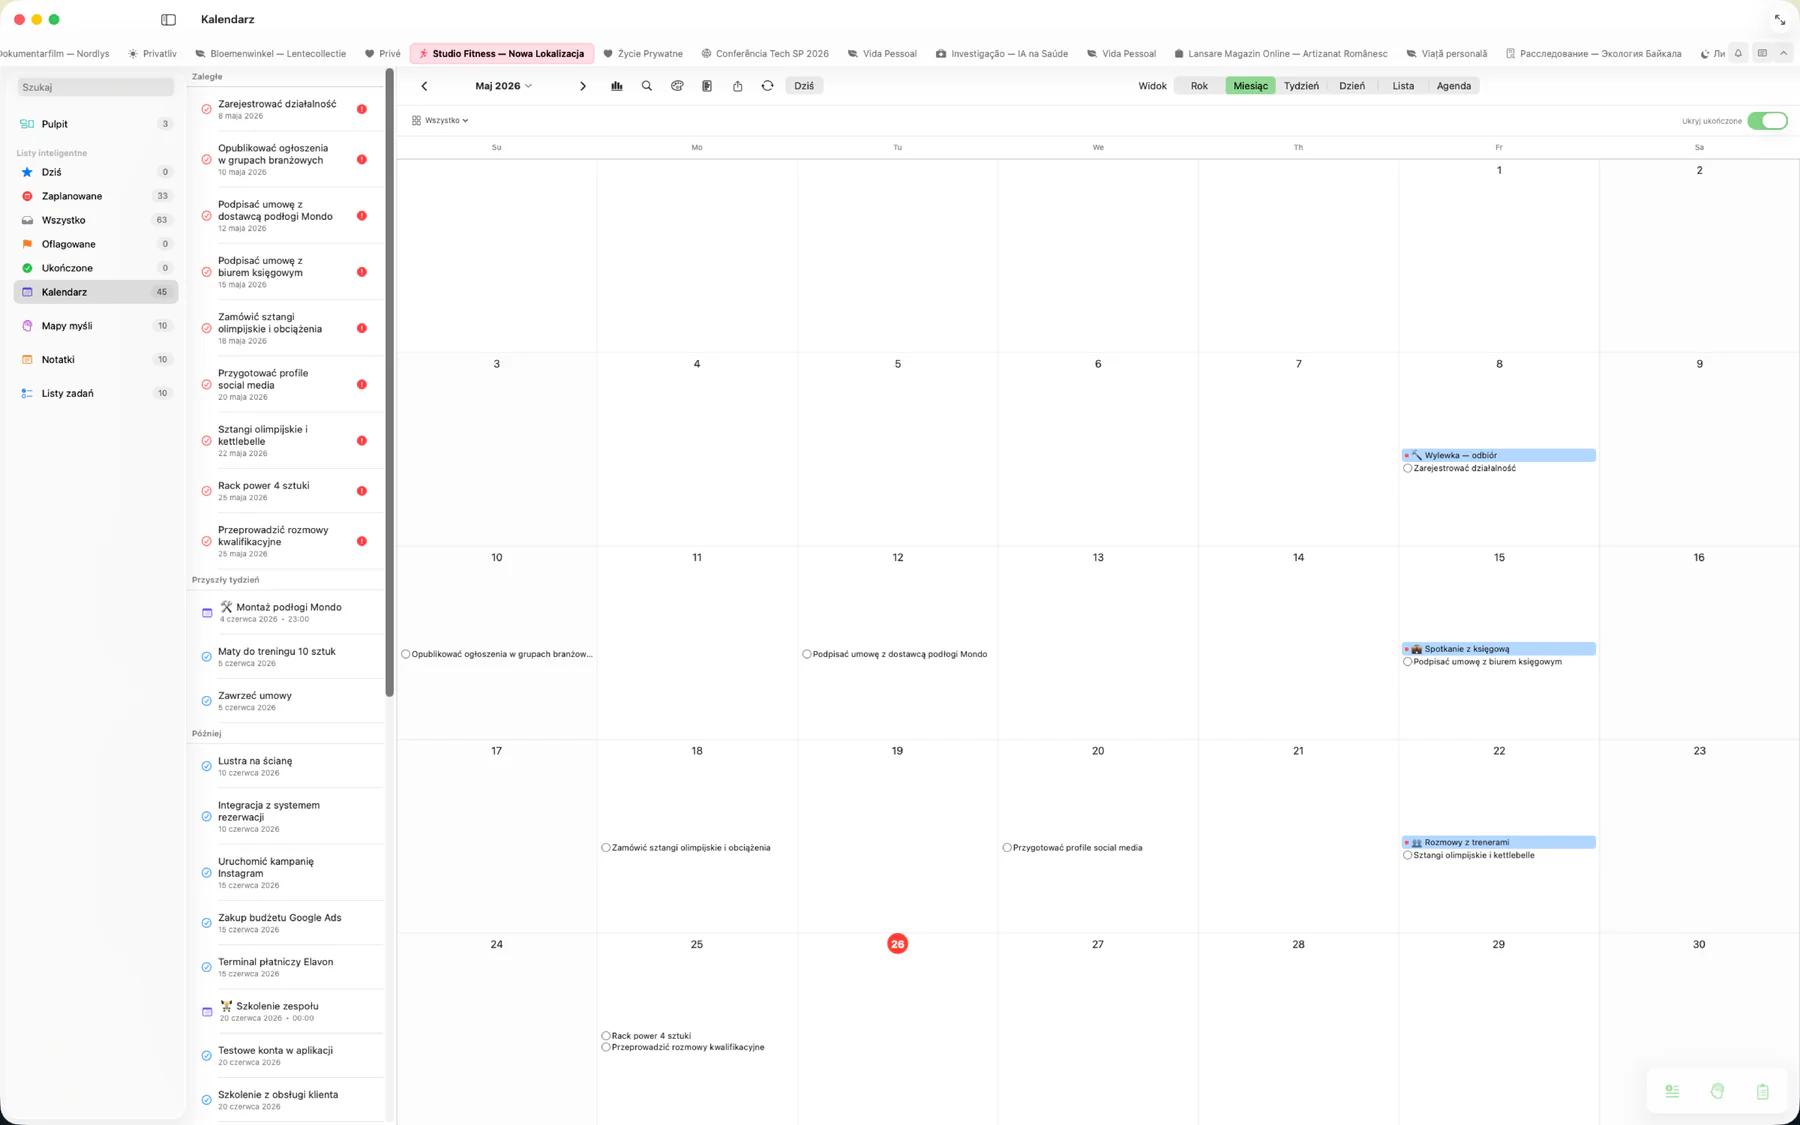Open Wszystko smart list
This screenshot has width=1800, height=1125.
tap(96, 220)
